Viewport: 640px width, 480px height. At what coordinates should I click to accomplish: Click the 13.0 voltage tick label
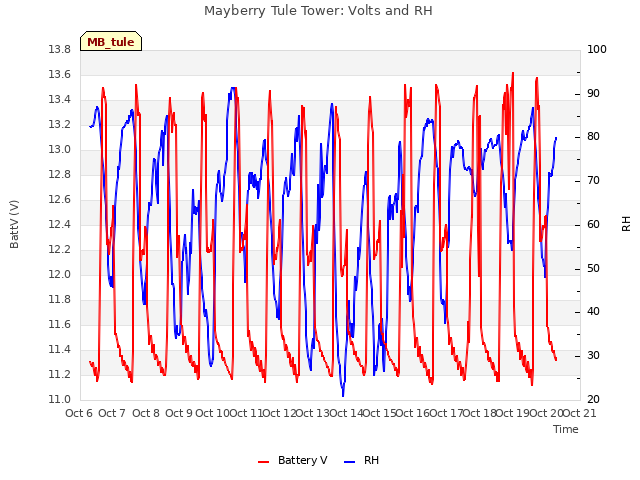pyautogui.click(x=60, y=149)
